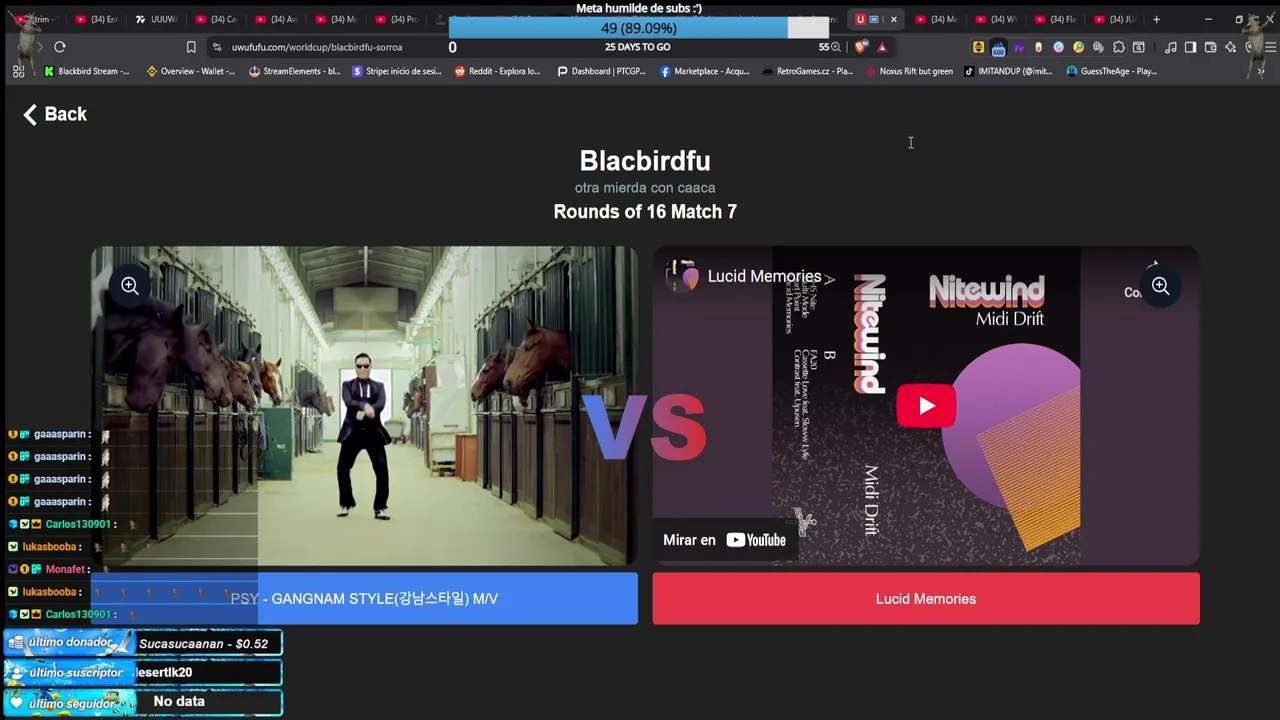Open the Leo AI sparkle icon
The image size is (1280, 720).
(1230, 47)
